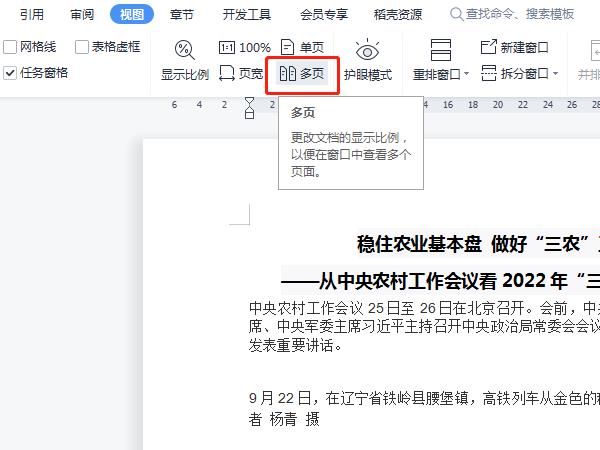The image size is (600, 450).
Task: Set zoom to 100%
Action: point(245,48)
